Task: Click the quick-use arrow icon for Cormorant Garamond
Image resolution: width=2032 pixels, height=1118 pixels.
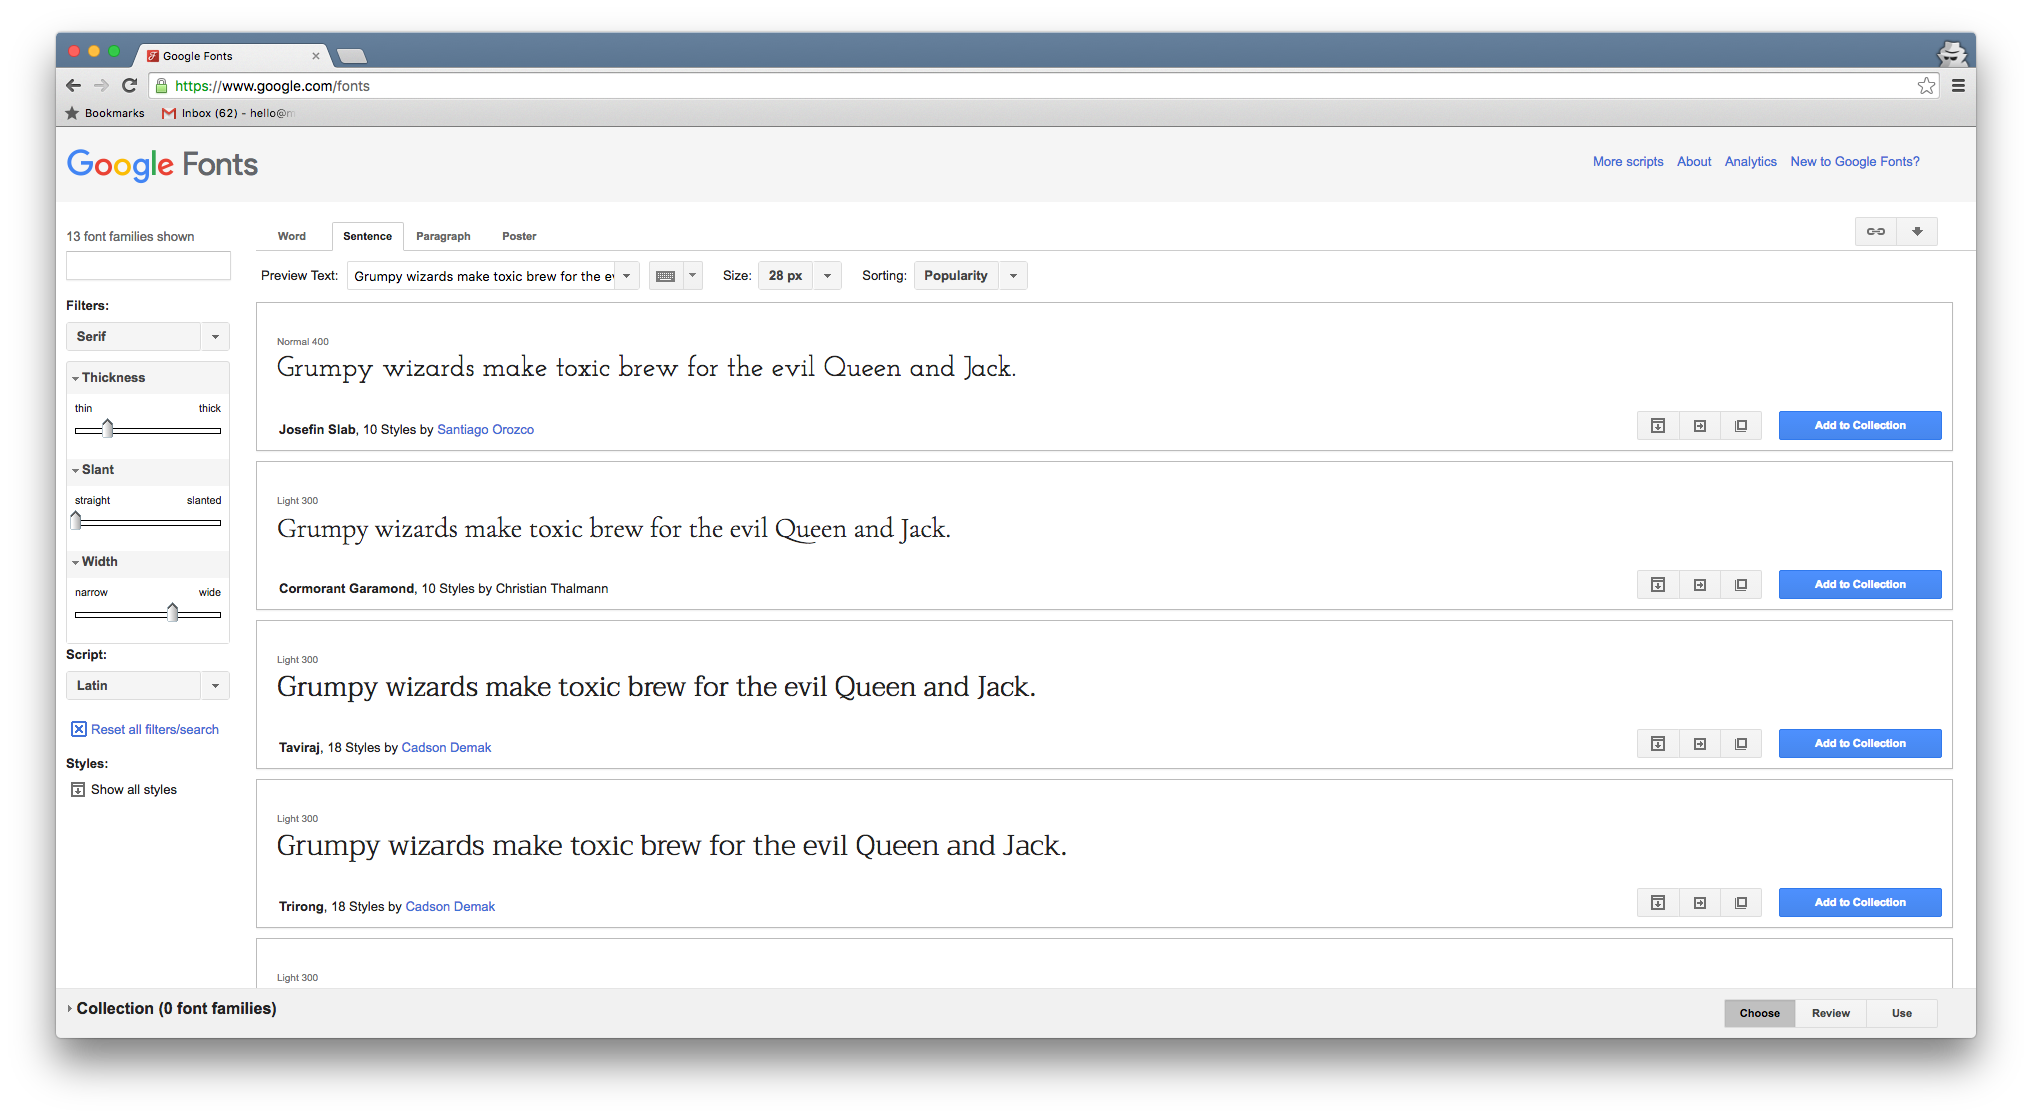Action: tap(1699, 585)
